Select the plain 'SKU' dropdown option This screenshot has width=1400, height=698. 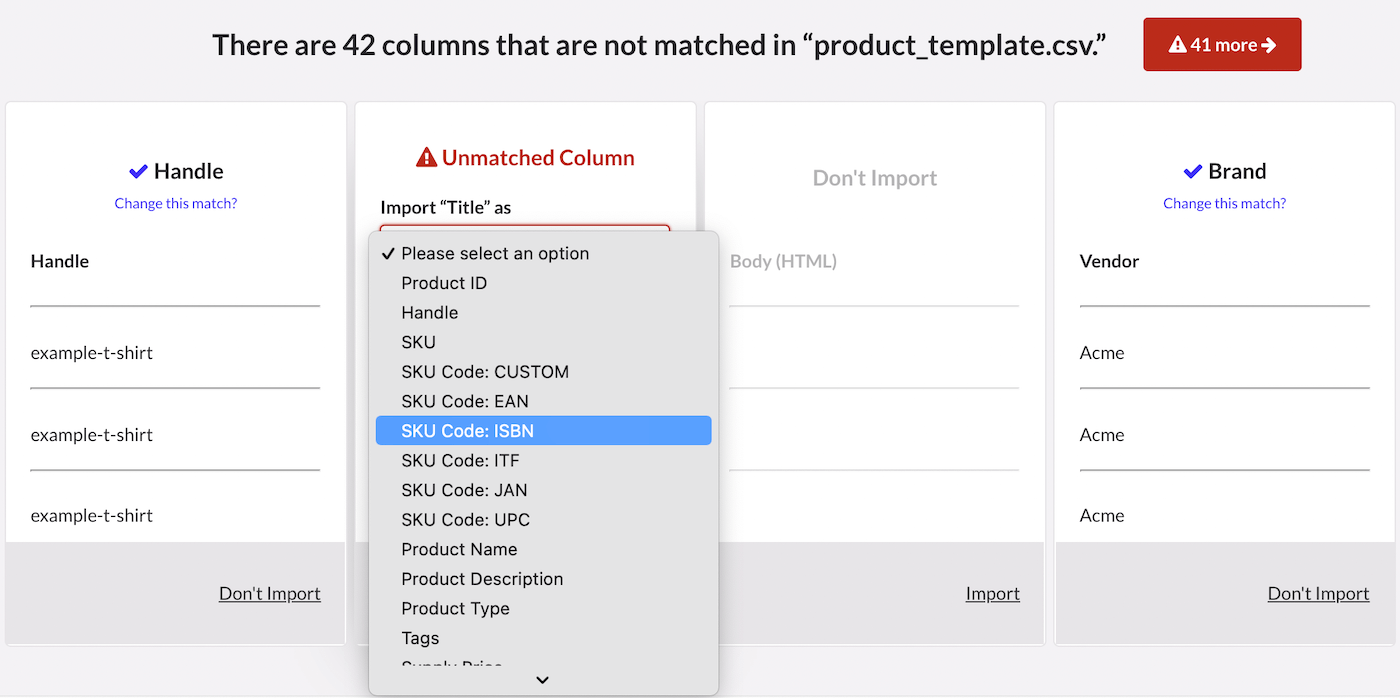418,342
